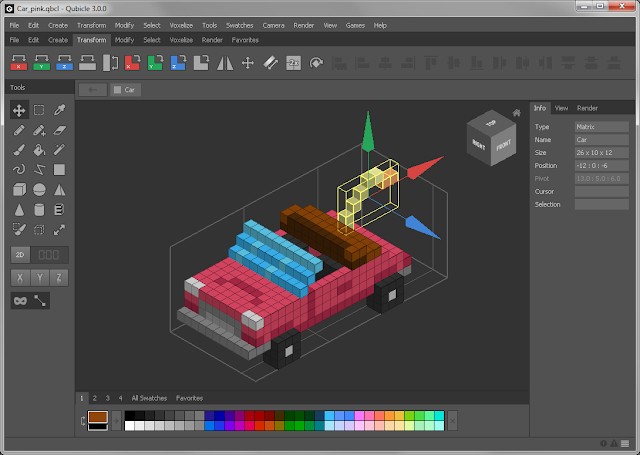Select the Move tool in Tools panel
Viewport: 640px width, 455px height.
(x=19, y=110)
